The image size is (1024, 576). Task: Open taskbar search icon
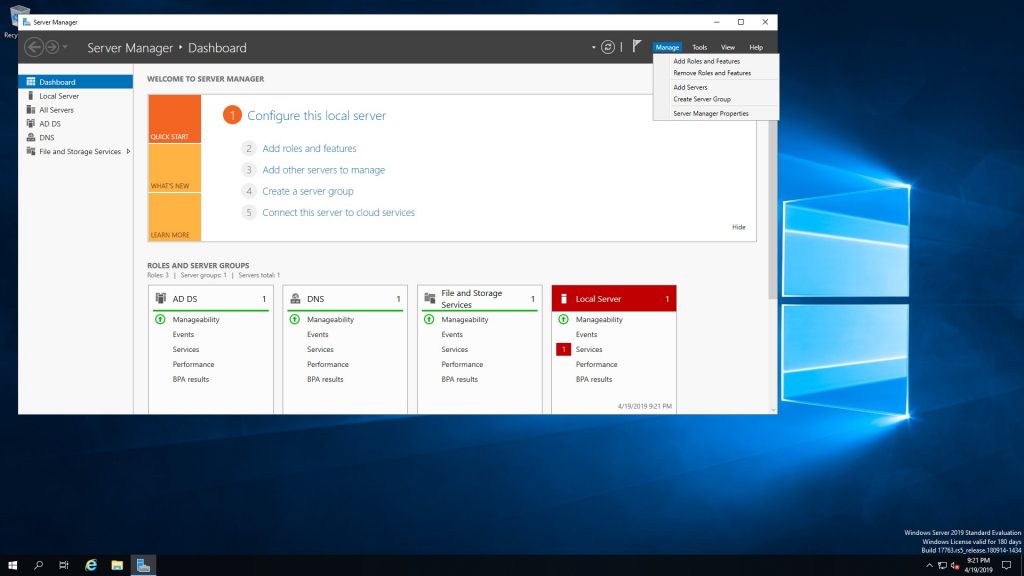39,566
